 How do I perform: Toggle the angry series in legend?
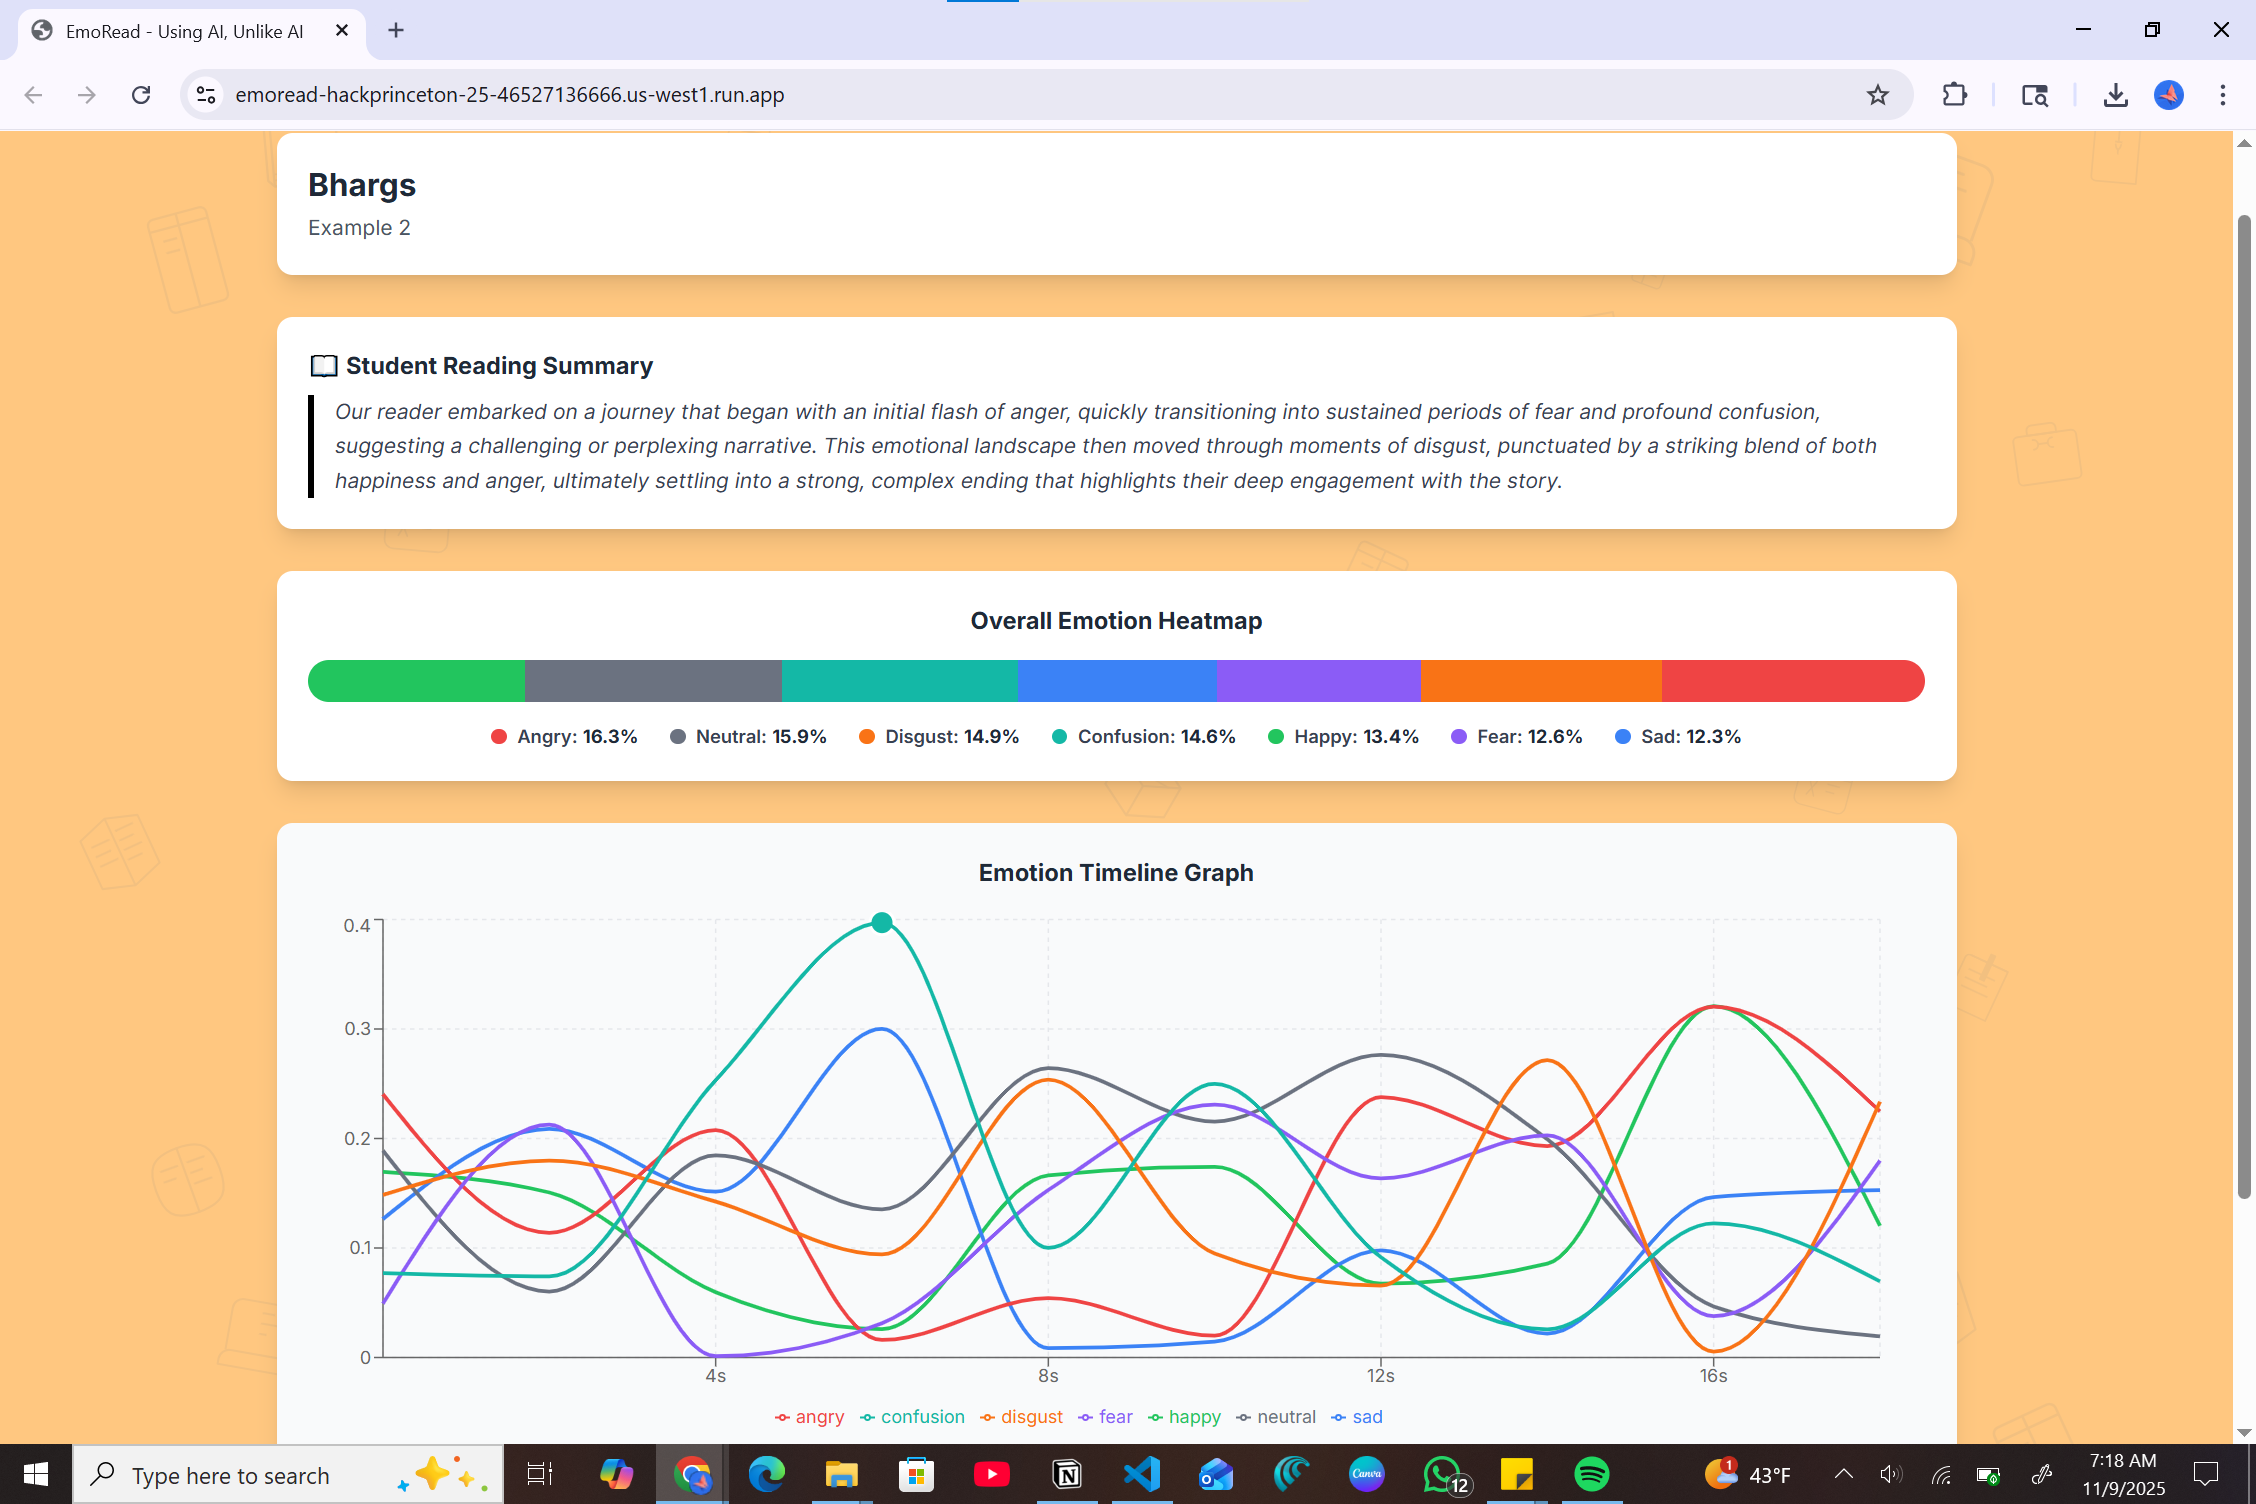coord(810,1417)
